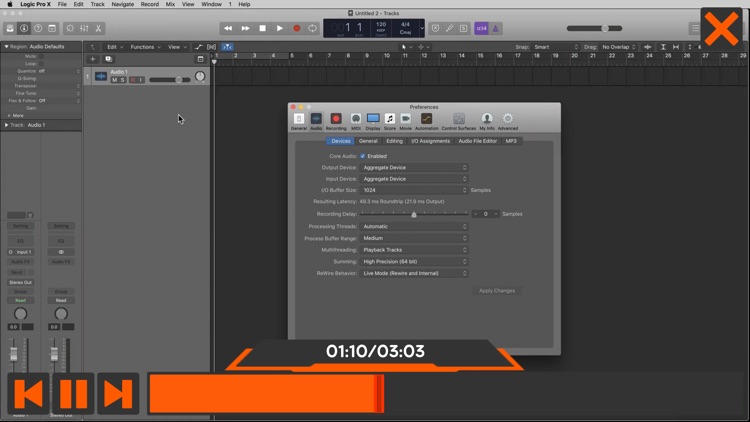Select Display icon in Preferences toolbar

tap(373, 122)
